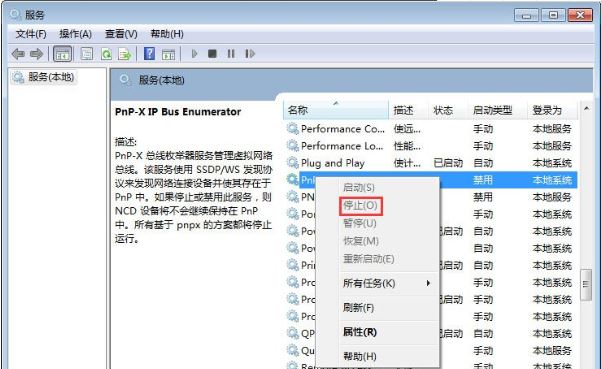The height and width of the screenshot is (369, 601).
Task: Open the 文件(F) menu
Action: click(x=31, y=34)
